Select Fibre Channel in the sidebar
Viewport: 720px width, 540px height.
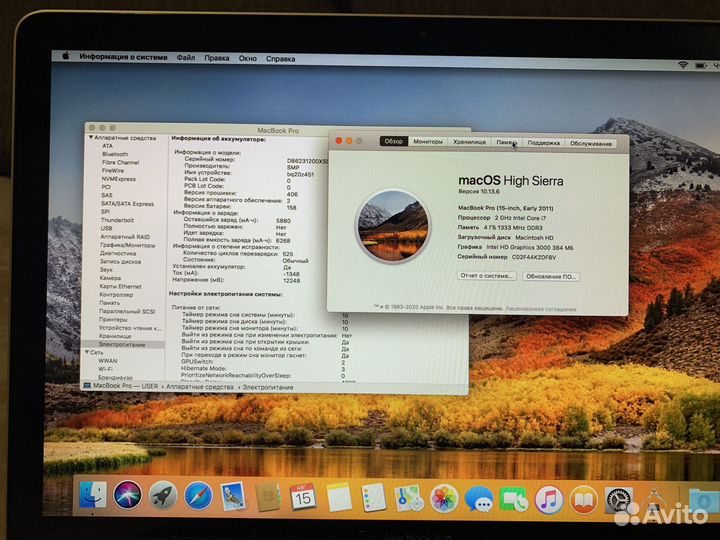click(120, 162)
